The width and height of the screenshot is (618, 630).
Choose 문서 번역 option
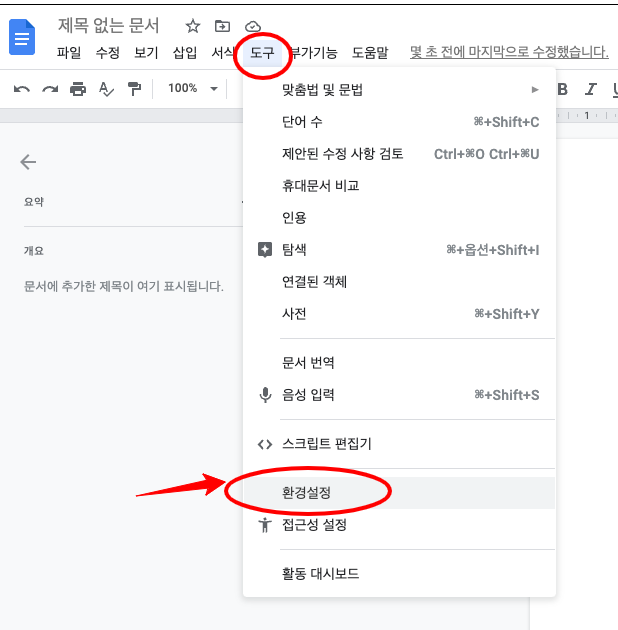coord(399,363)
